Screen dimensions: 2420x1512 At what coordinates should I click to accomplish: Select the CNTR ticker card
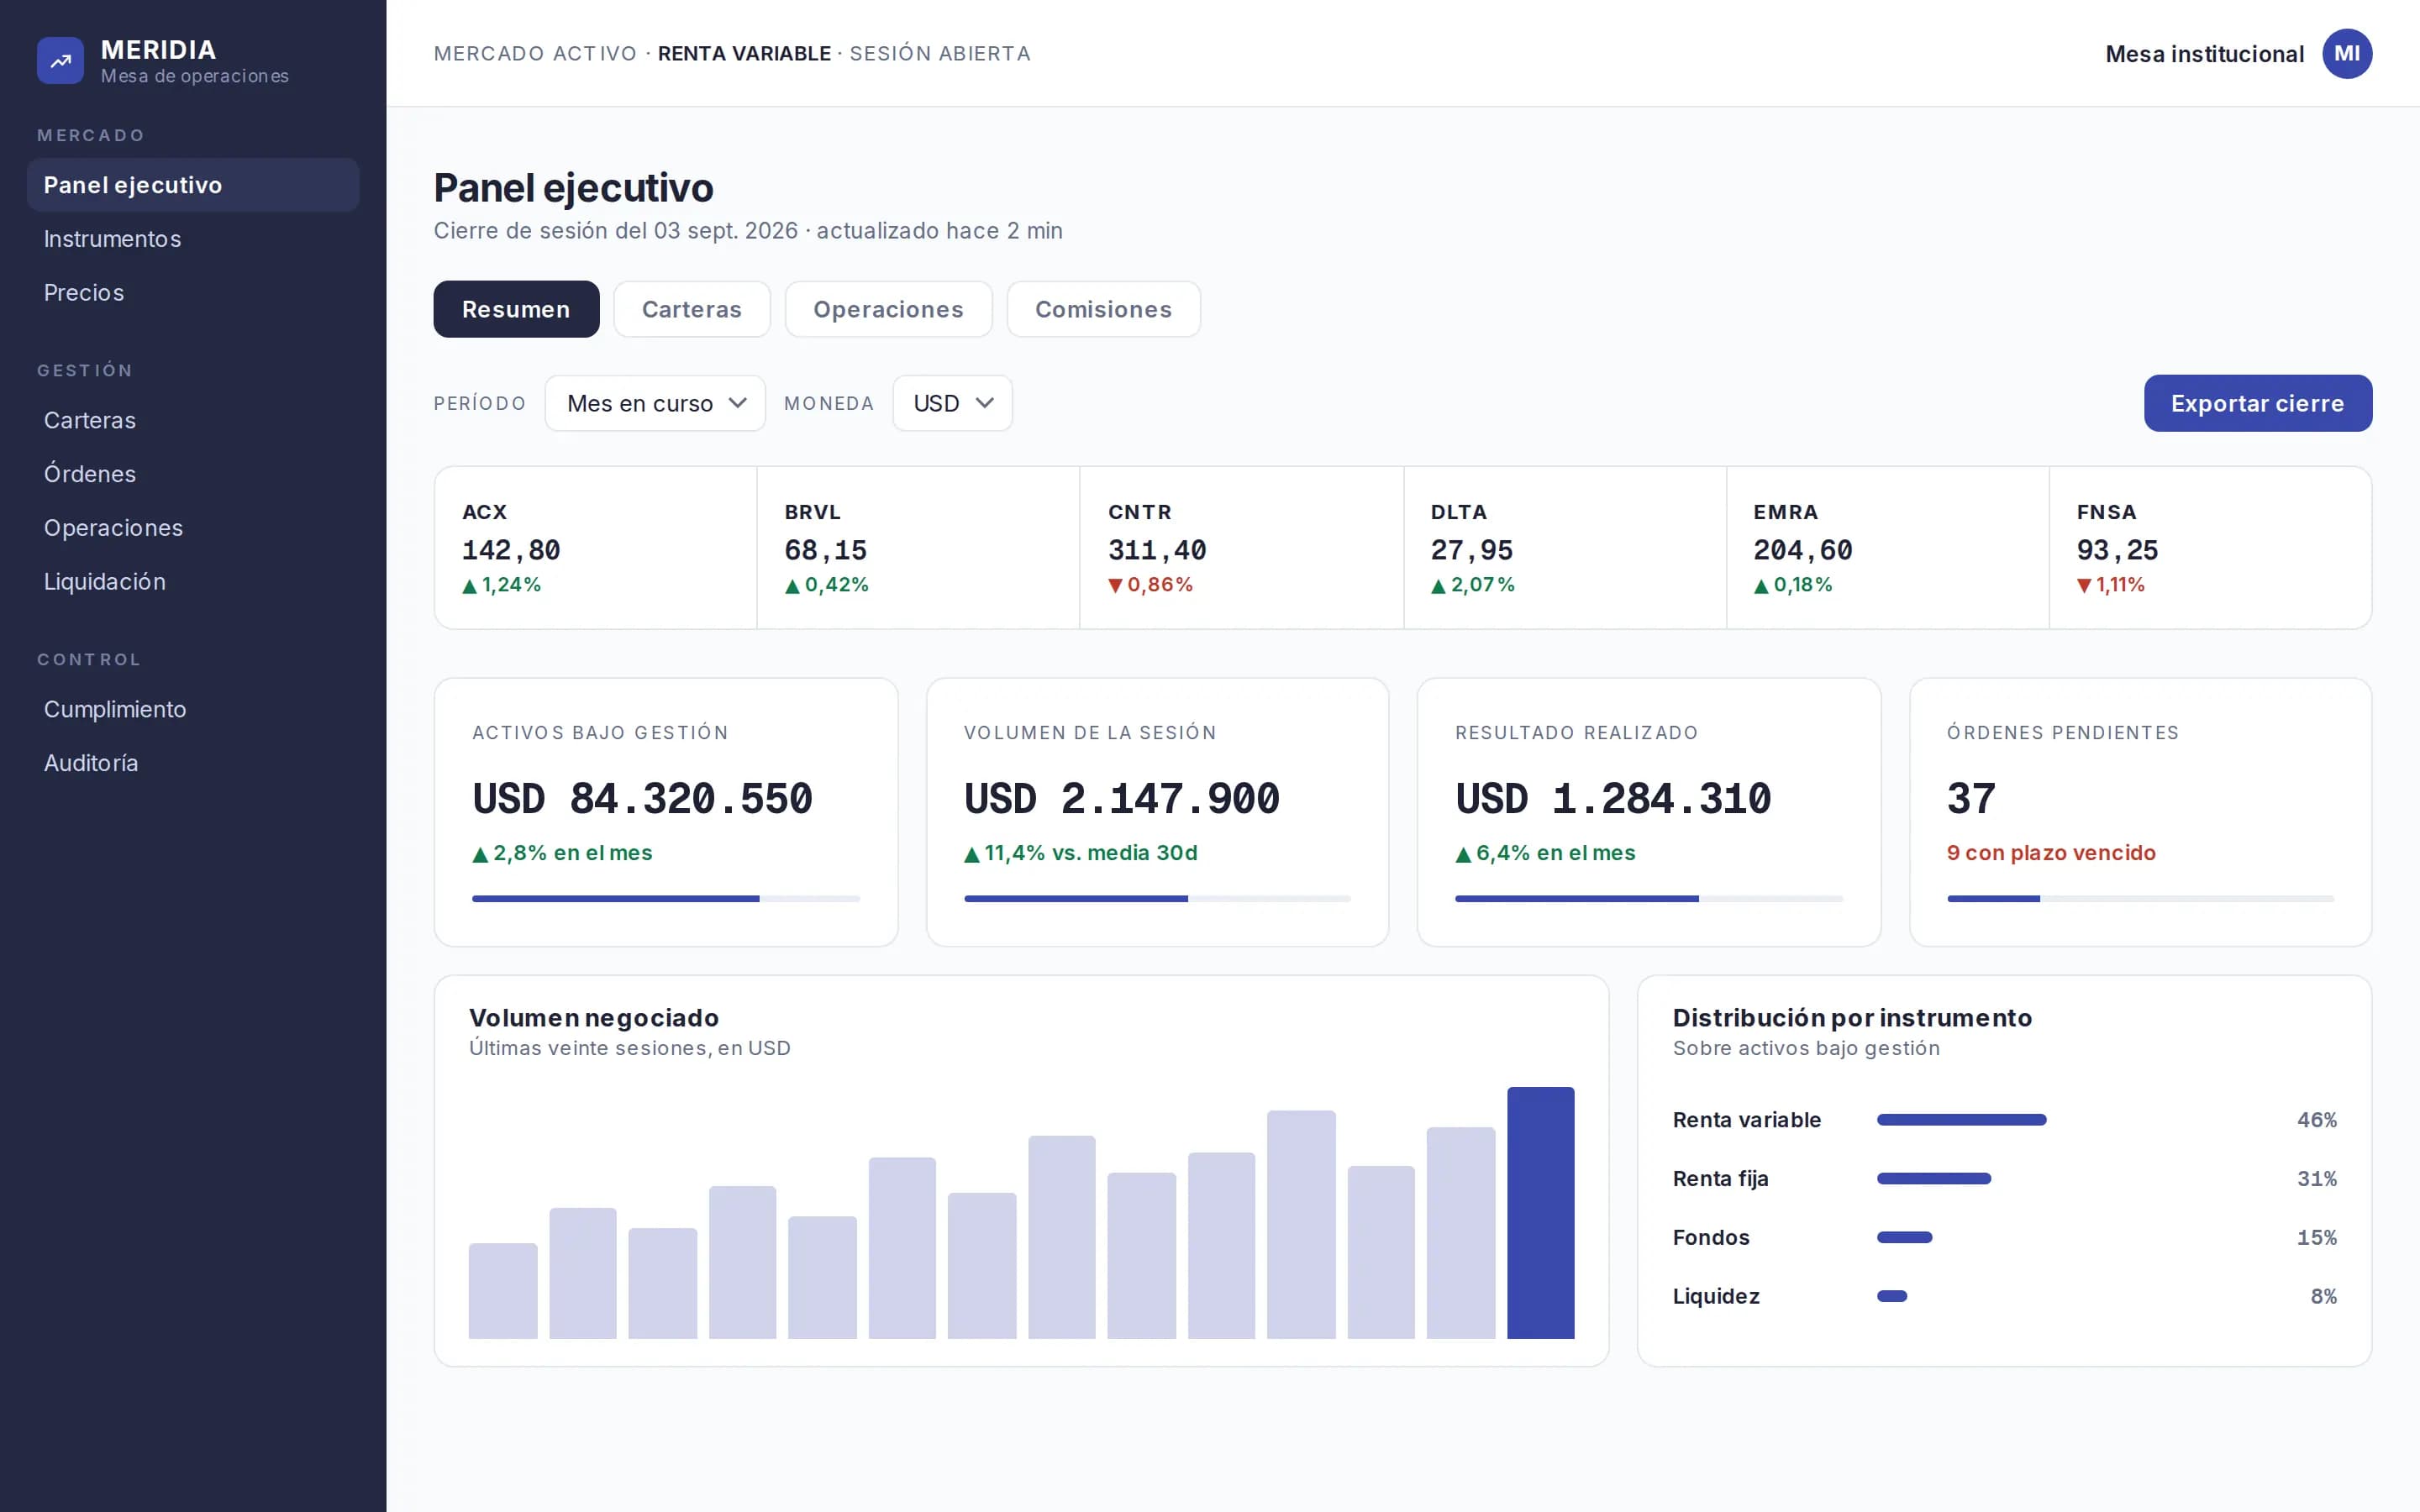coord(1242,548)
